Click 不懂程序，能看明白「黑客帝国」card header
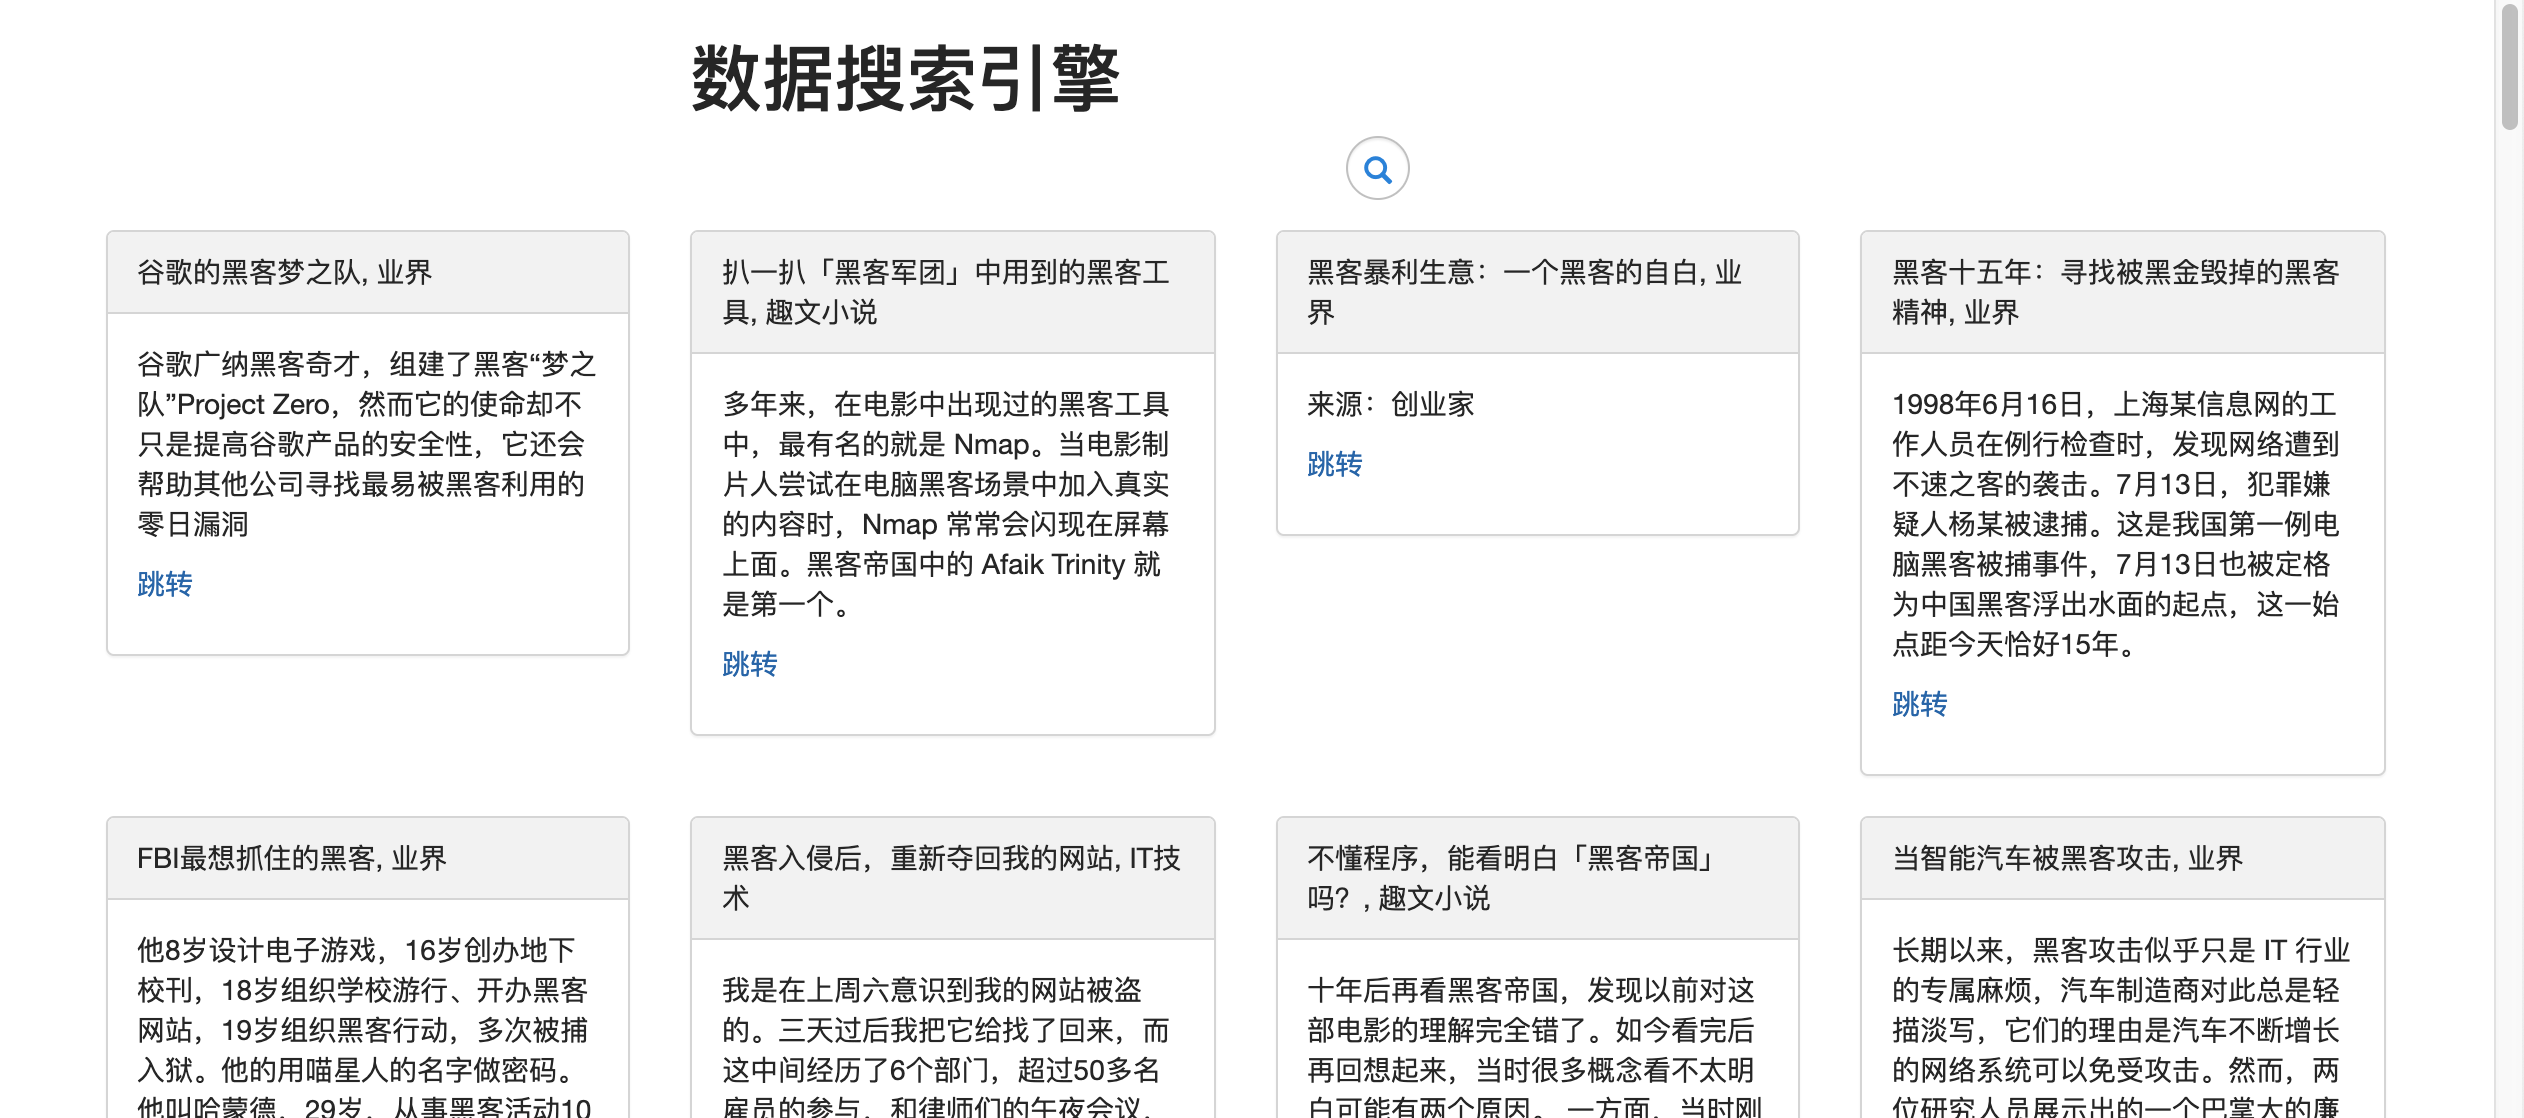Viewport: 2524px width, 1118px height. click(1510, 877)
